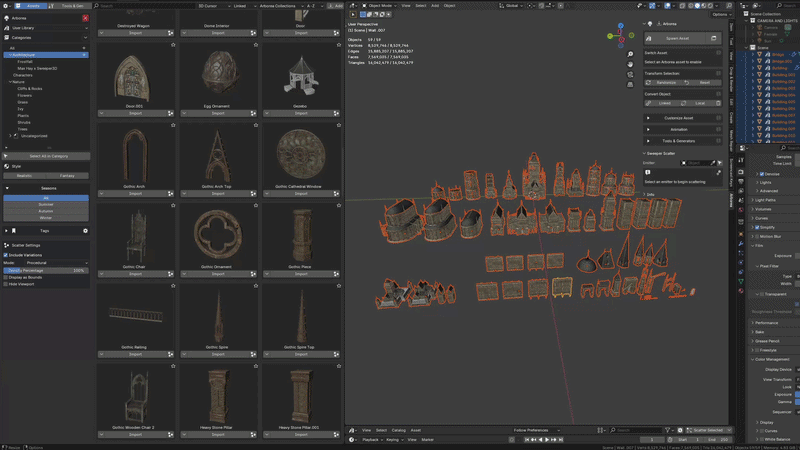Click the Select All in Category cursor button

pyautogui.click(x=46, y=156)
